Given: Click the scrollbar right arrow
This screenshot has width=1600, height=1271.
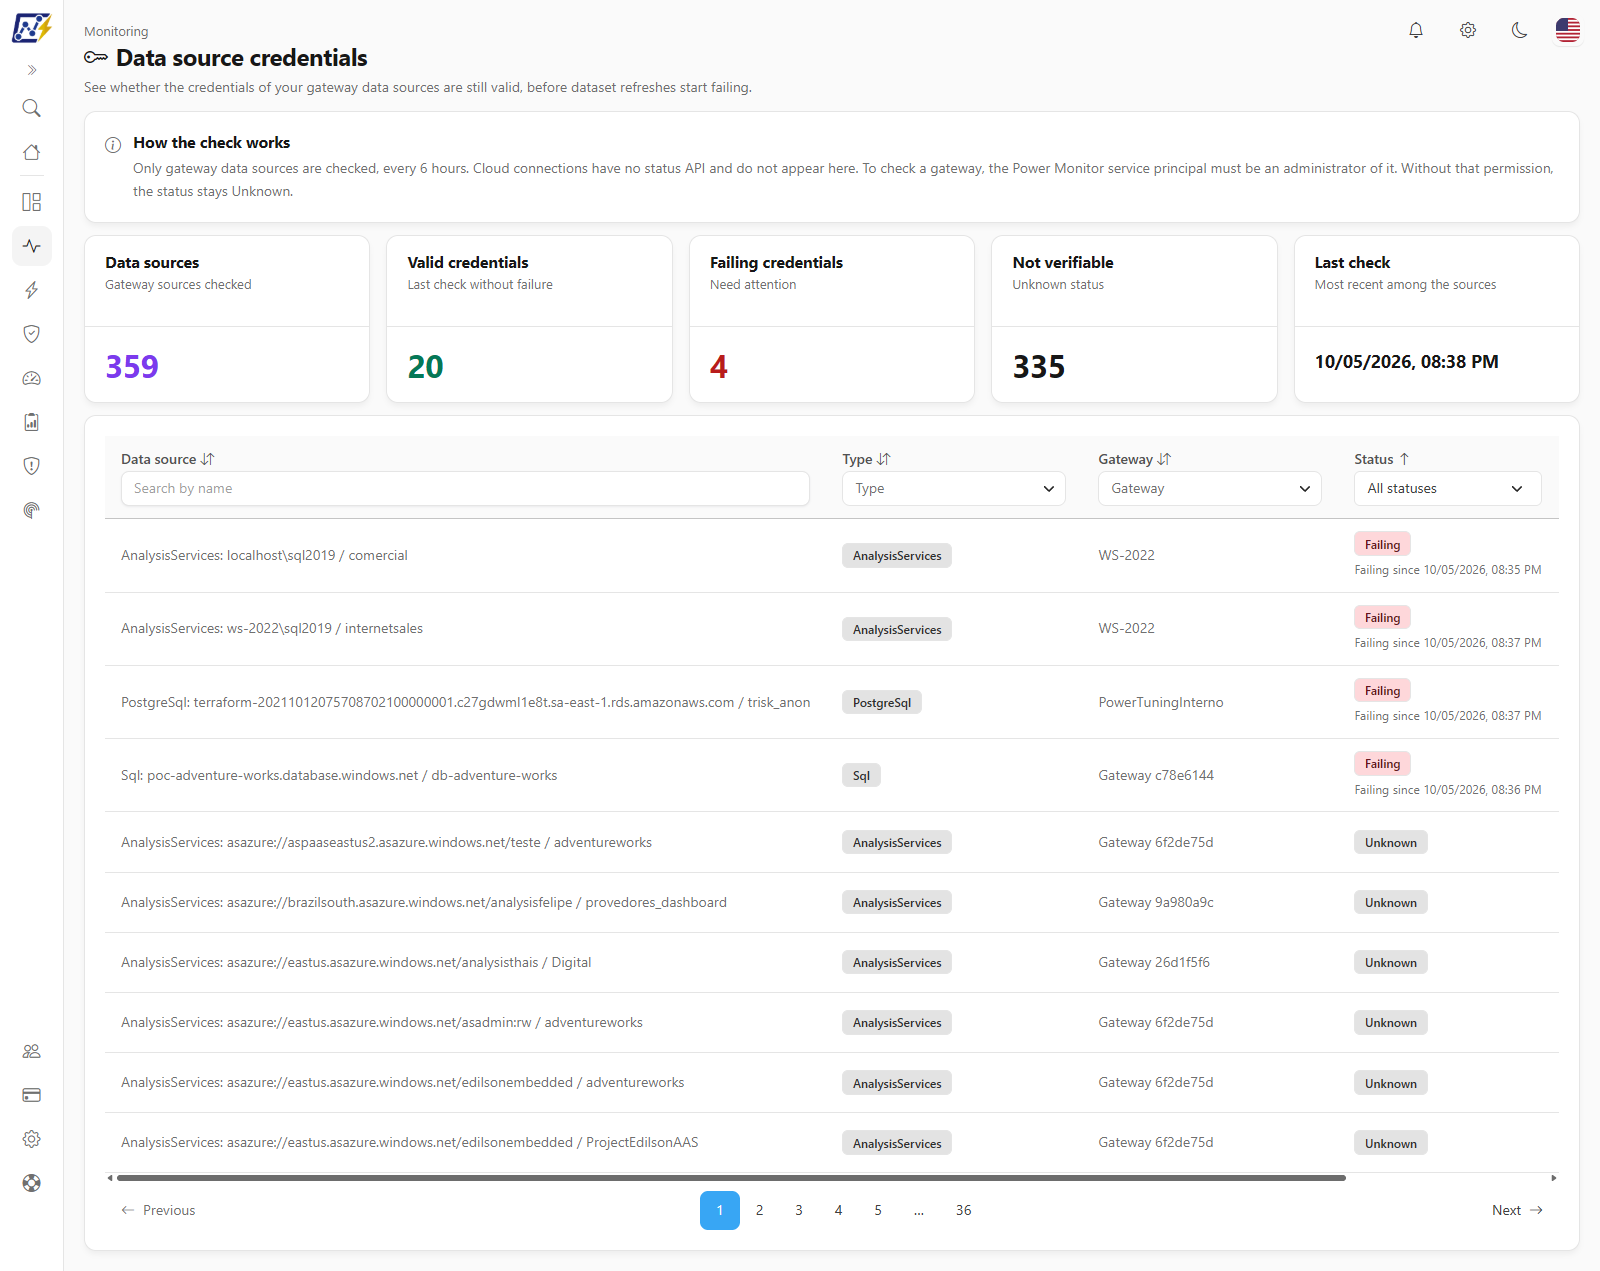Looking at the screenshot, I should coord(1554,1178).
